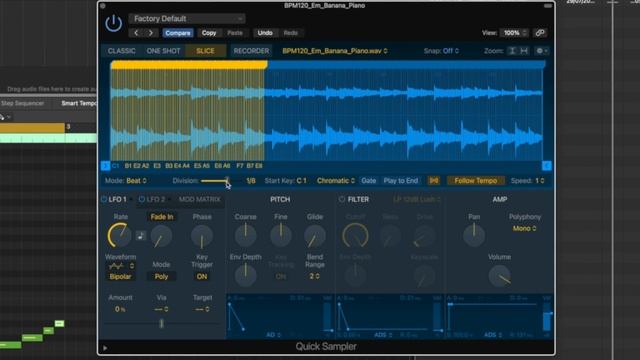Click the Fade In knob
The image size is (640, 360).
click(x=161, y=236)
